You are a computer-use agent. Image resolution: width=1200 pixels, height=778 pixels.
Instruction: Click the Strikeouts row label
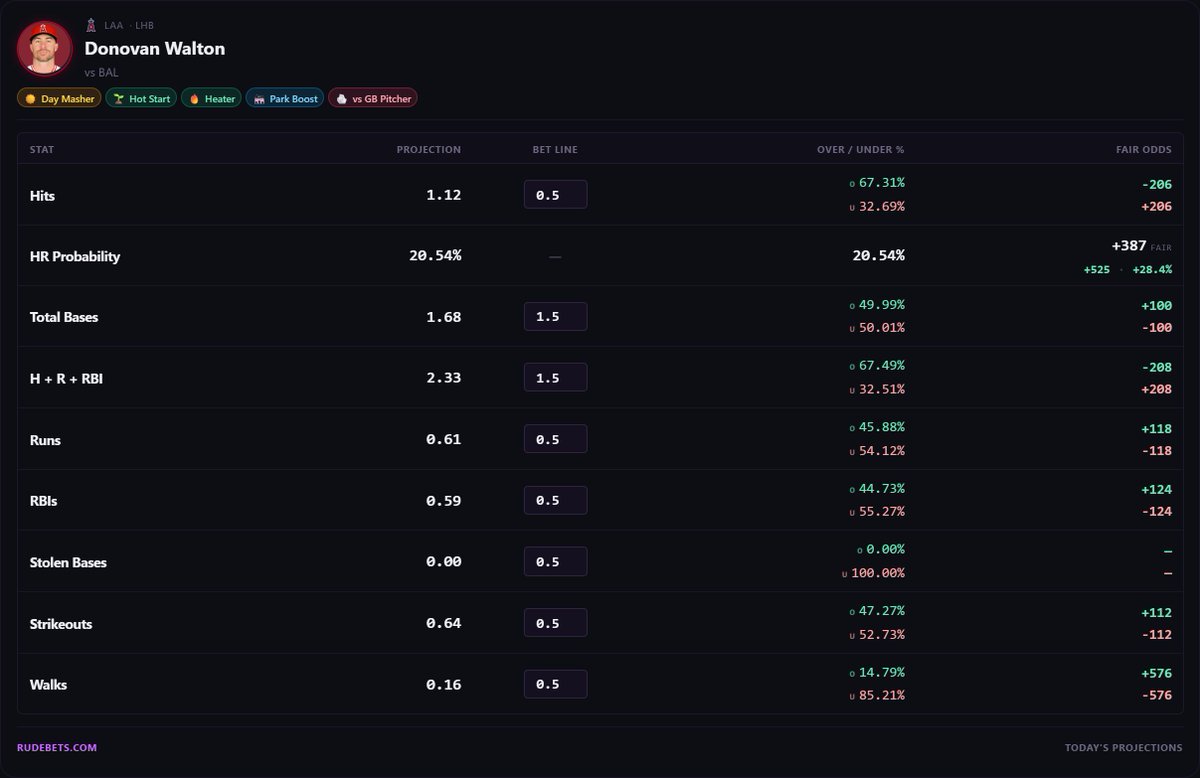click(61, 624)
